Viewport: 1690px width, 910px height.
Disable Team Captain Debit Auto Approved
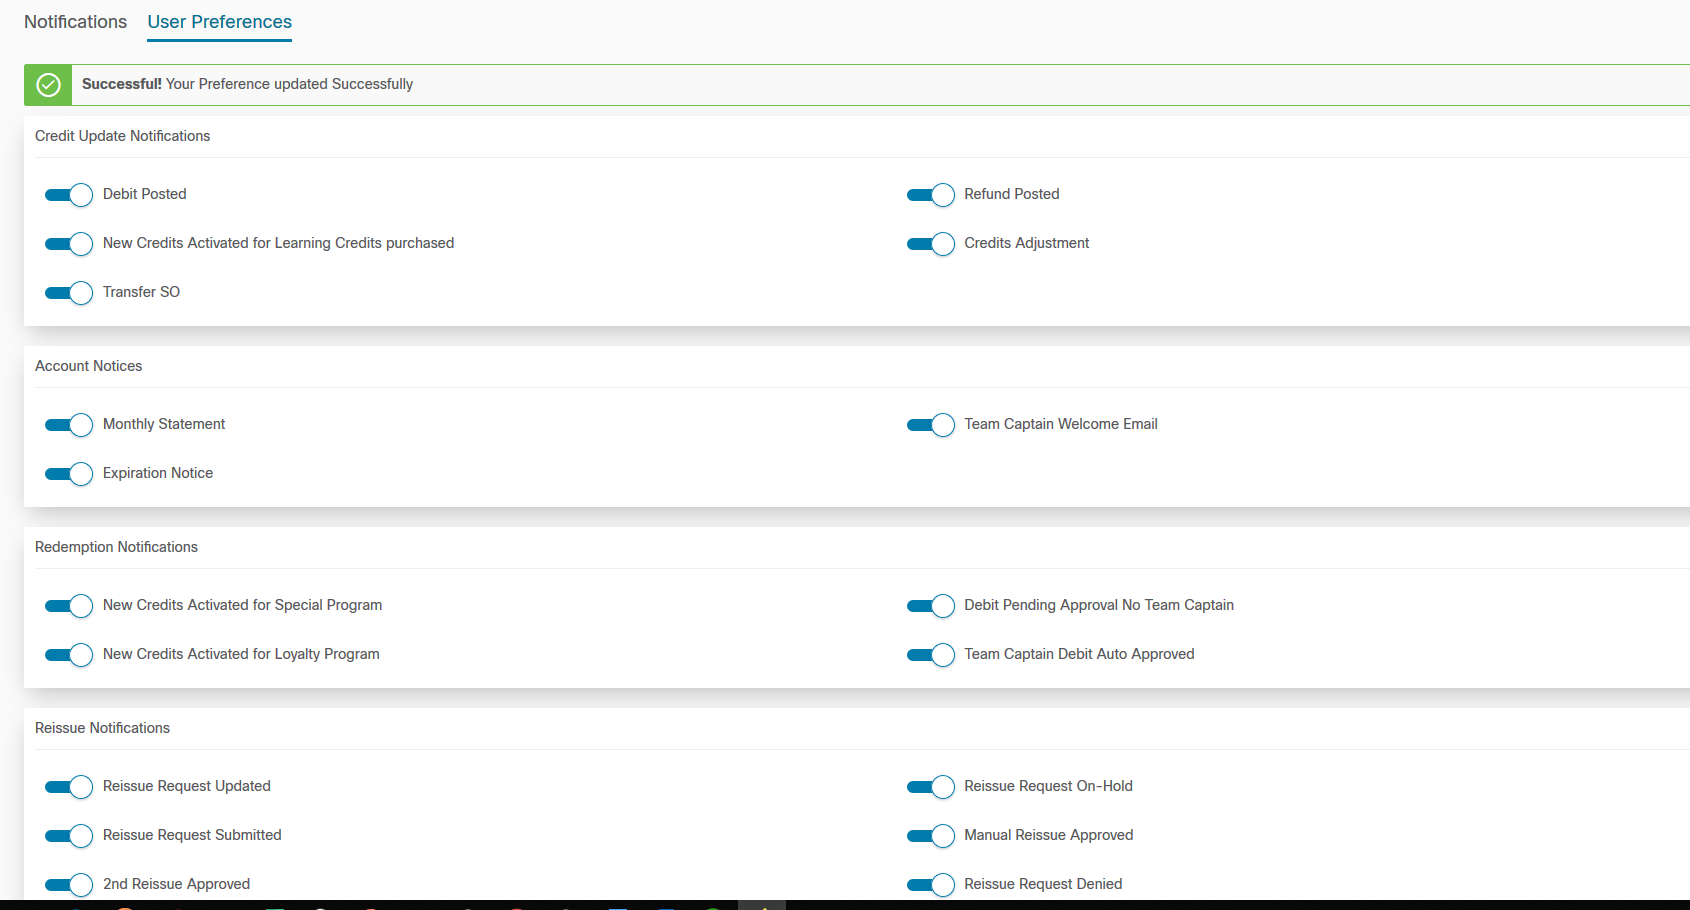(930, 655)
